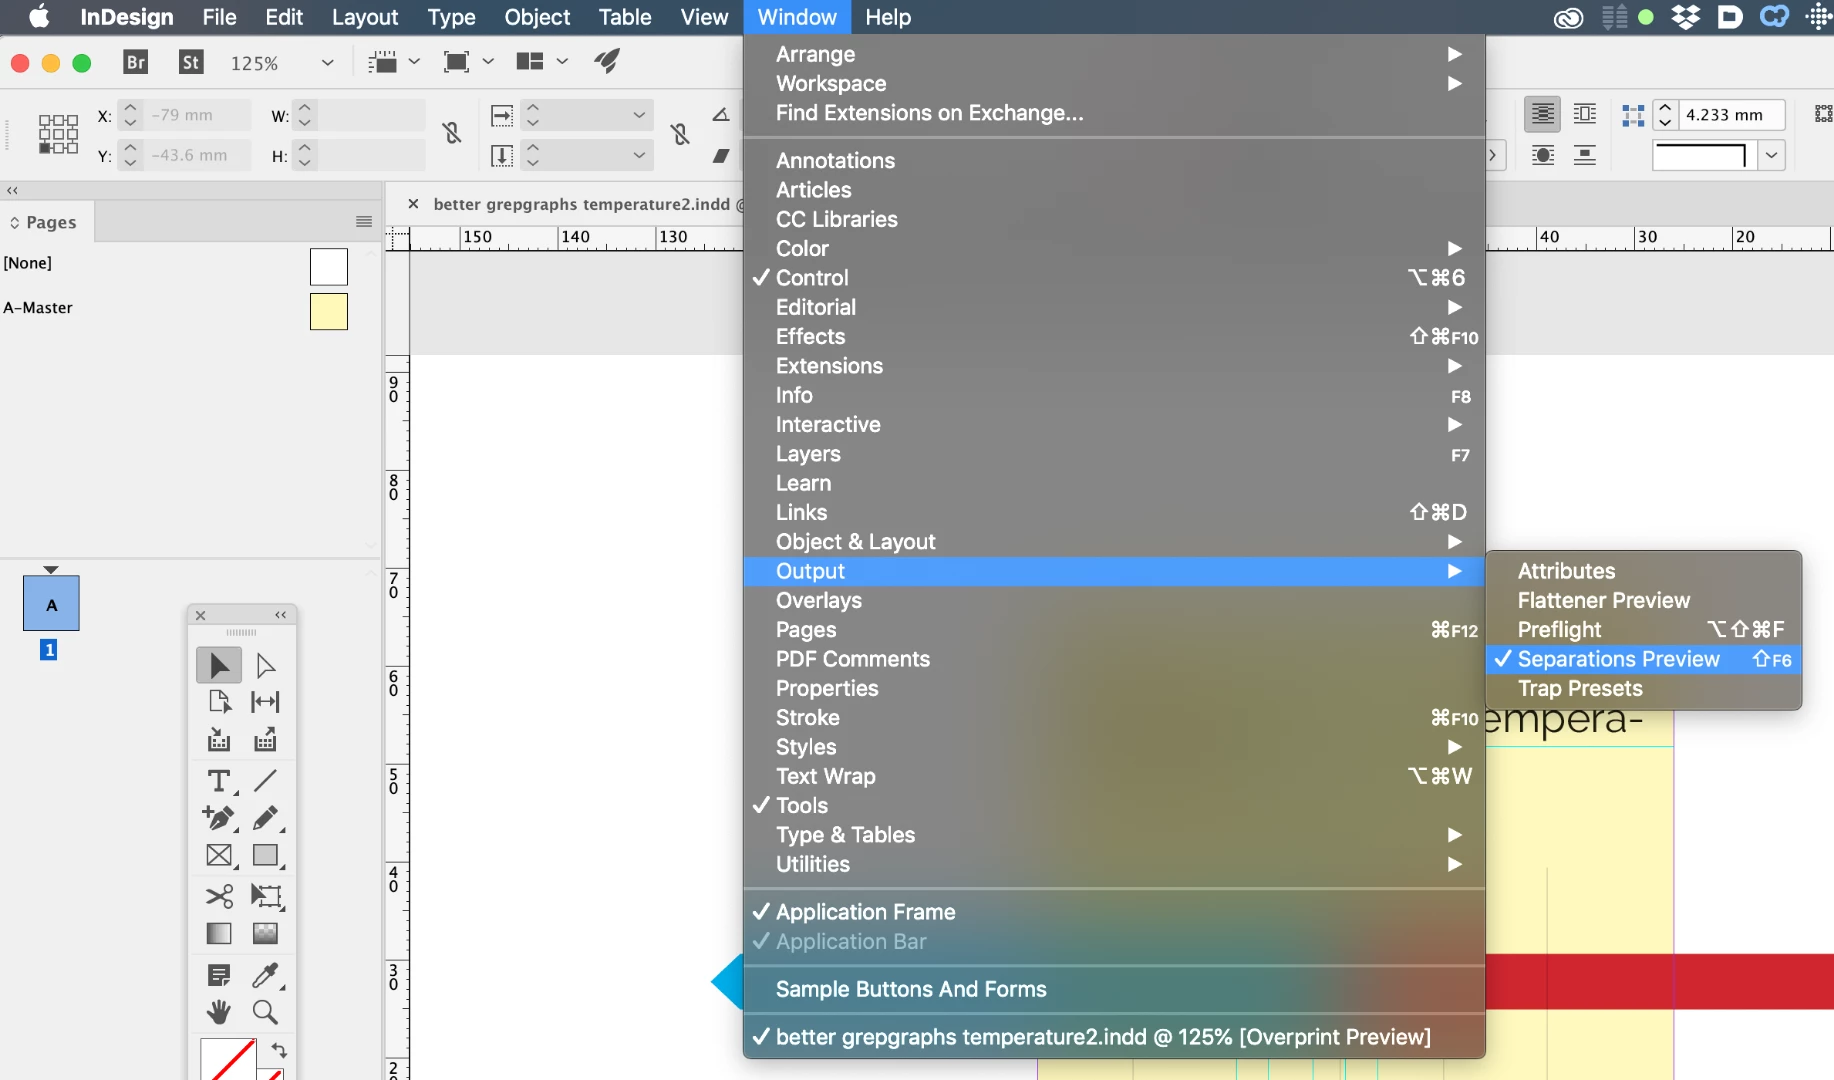Select the Scissors tool
1834x1080 pixels.
pos(219,896)
